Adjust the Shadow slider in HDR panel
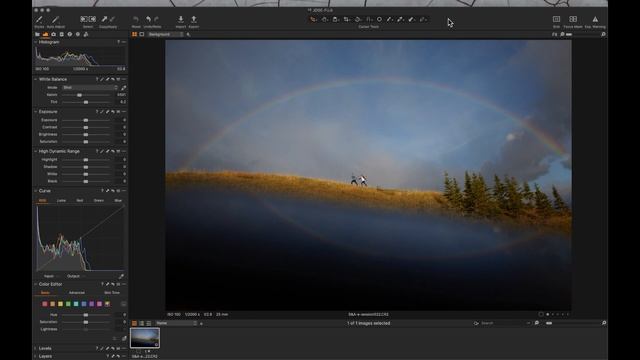The height and width of the screenshot is (360, 640). click(x=86, y=167)
